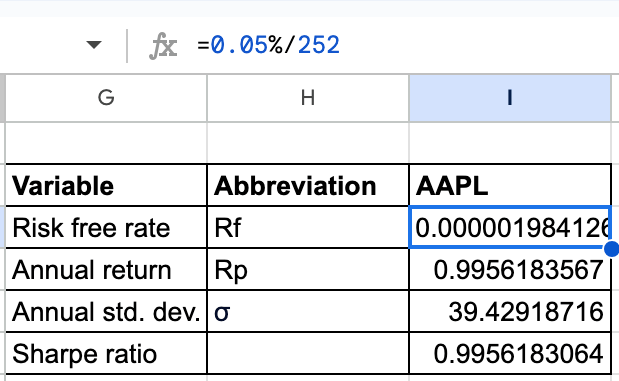Select the Rp abbreviation cell

[308, 270]
